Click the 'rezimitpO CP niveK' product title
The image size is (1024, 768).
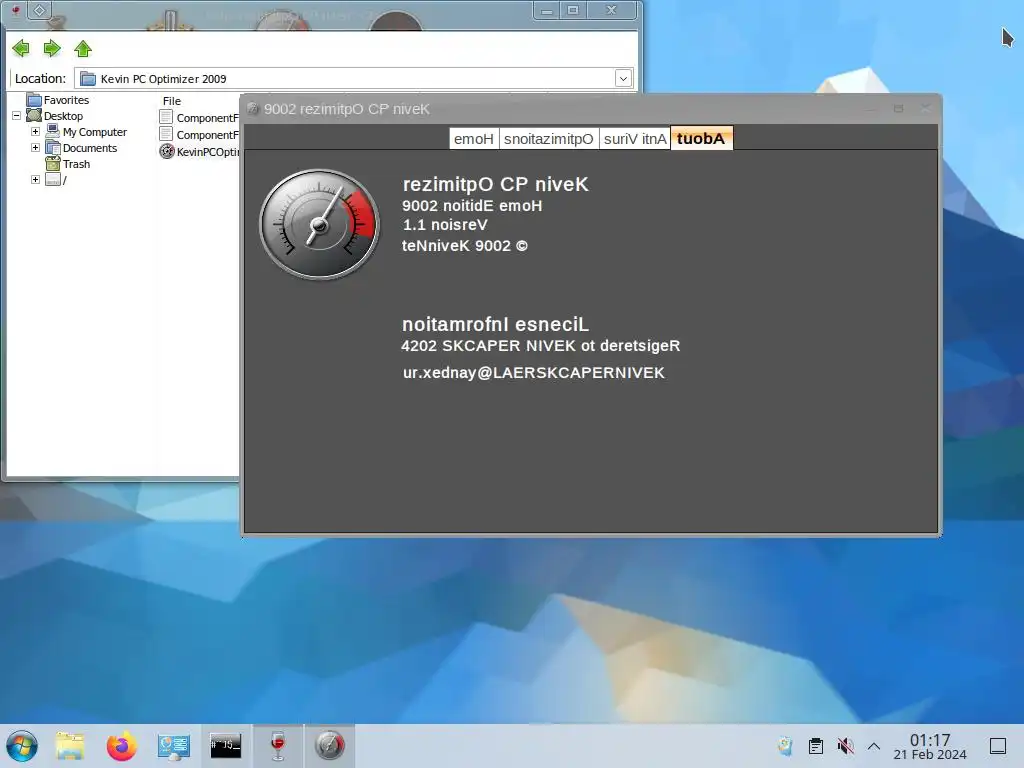(x=496, y=185)
